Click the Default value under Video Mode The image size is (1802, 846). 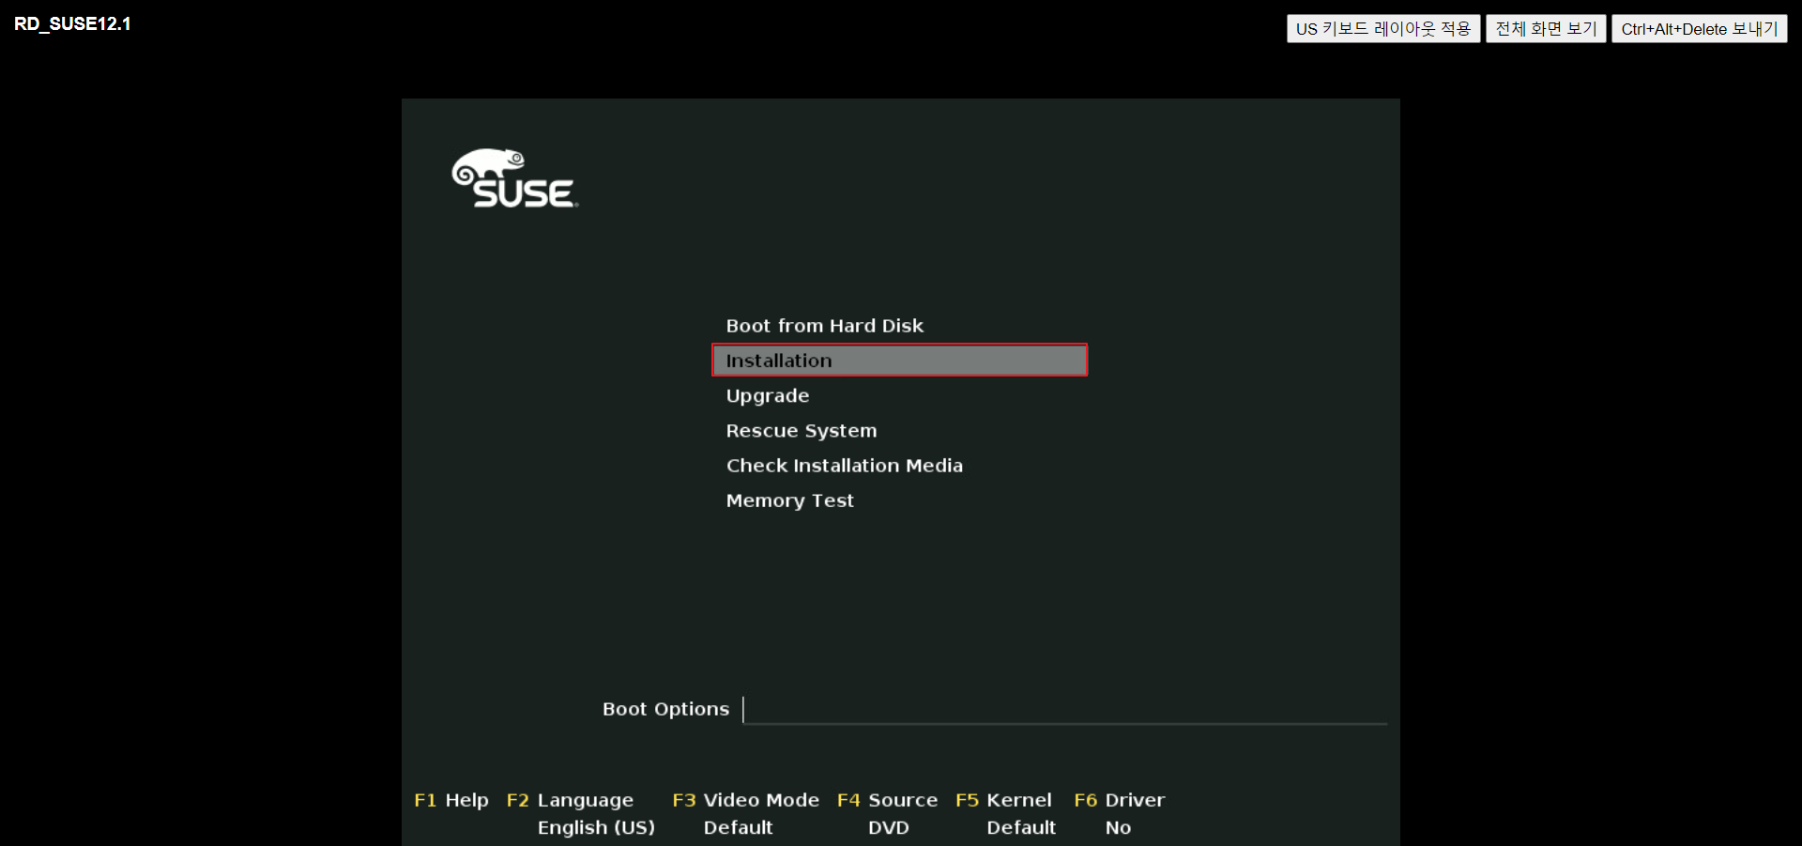click(738, 828)
